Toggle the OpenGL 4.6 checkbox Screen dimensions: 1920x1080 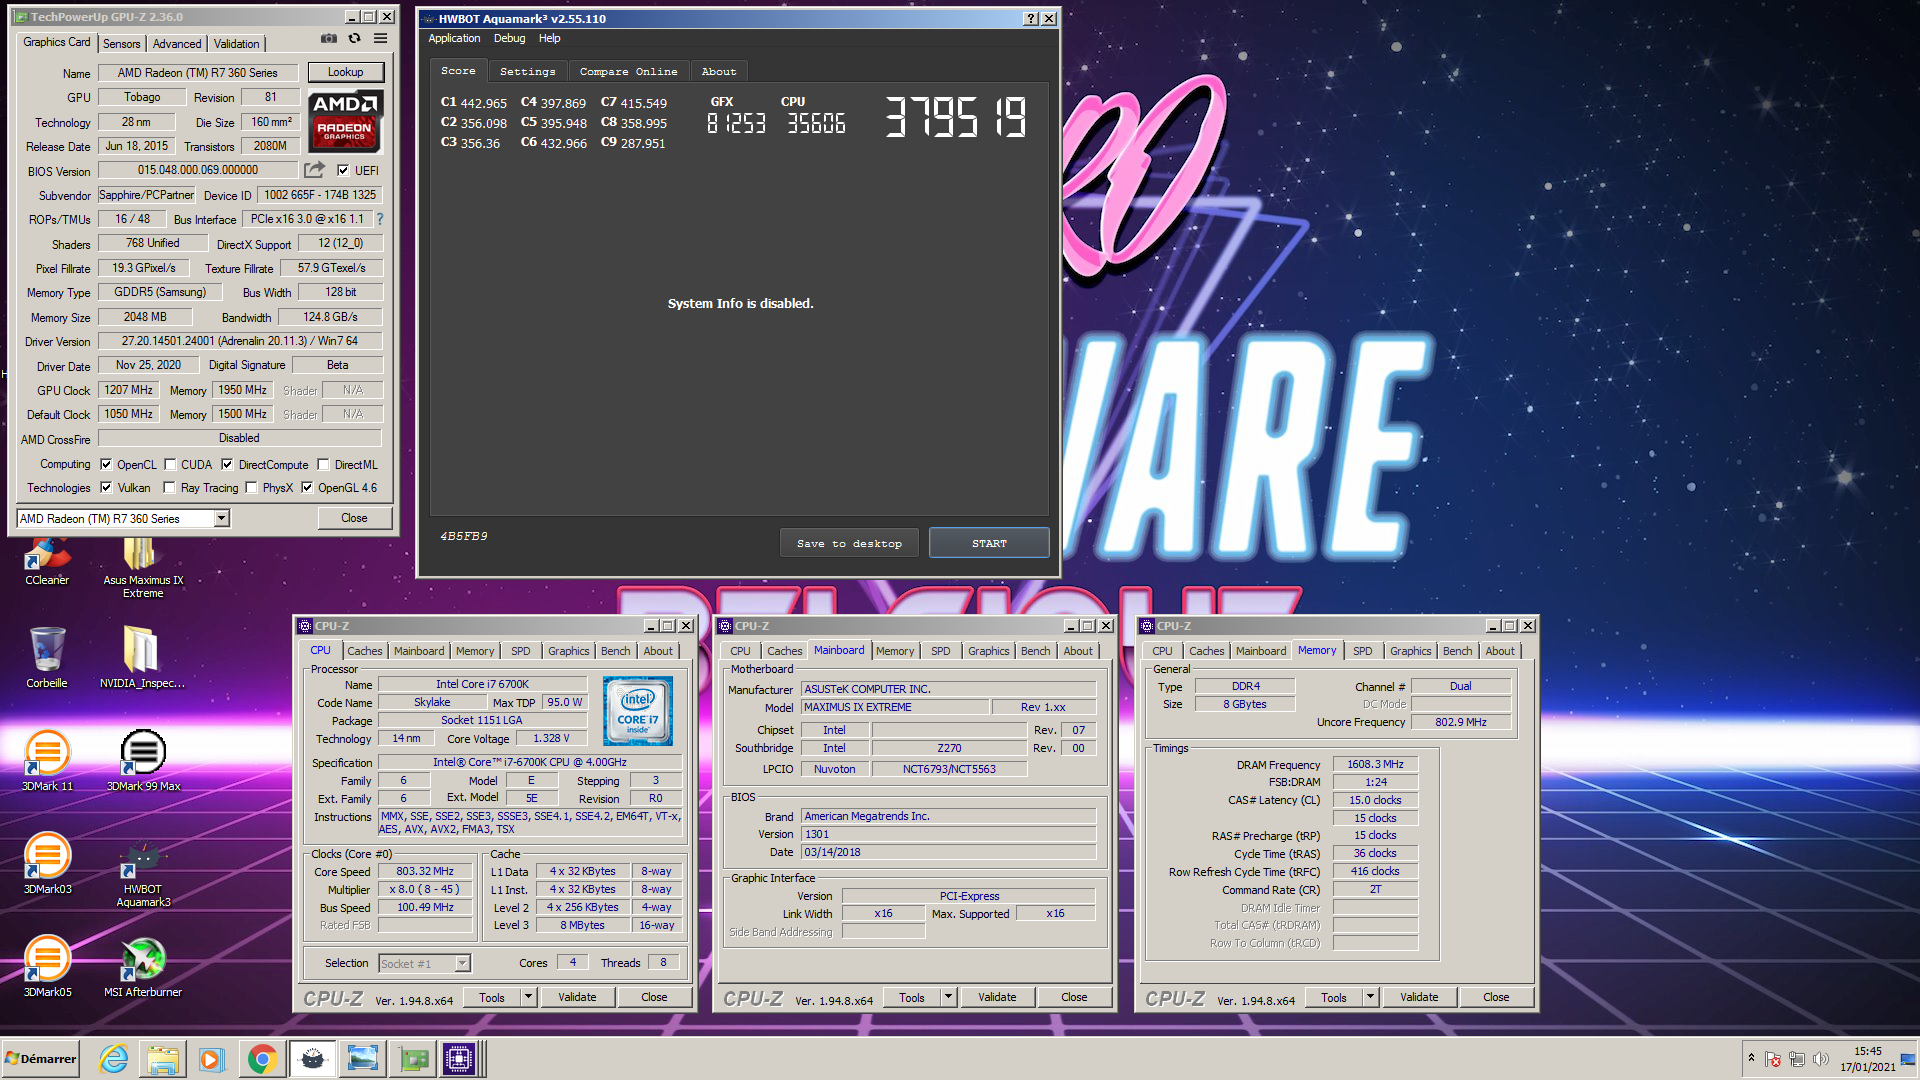pyautogui.click(x=307, y=488)
